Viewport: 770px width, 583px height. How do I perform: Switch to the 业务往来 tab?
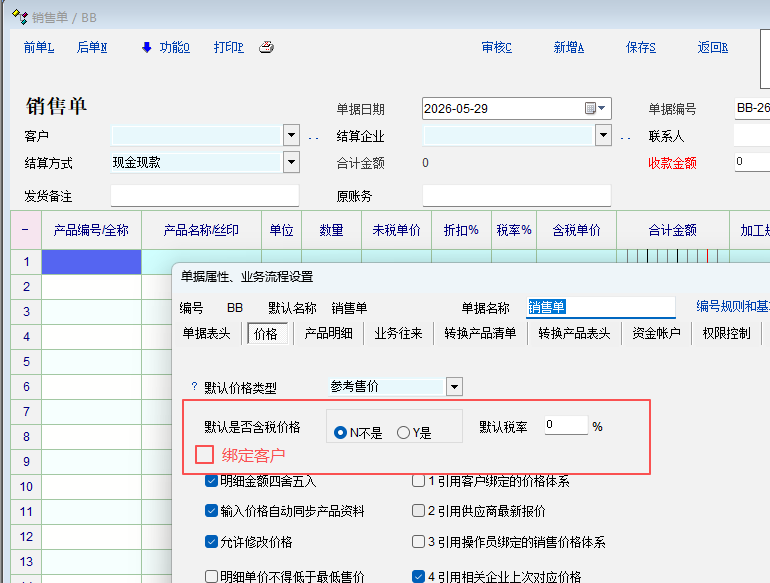398,333
